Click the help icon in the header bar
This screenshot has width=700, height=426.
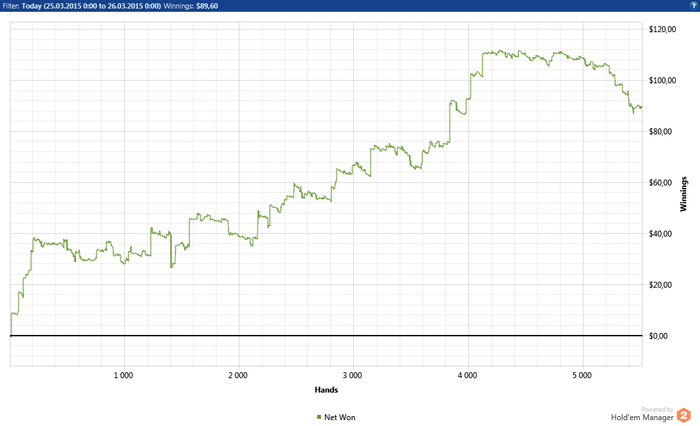pos(694,5)
